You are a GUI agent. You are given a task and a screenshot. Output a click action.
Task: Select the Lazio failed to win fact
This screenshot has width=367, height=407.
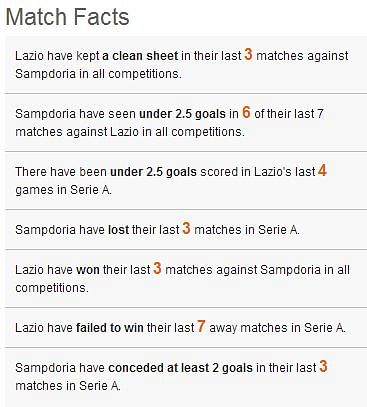pos(186,327)
